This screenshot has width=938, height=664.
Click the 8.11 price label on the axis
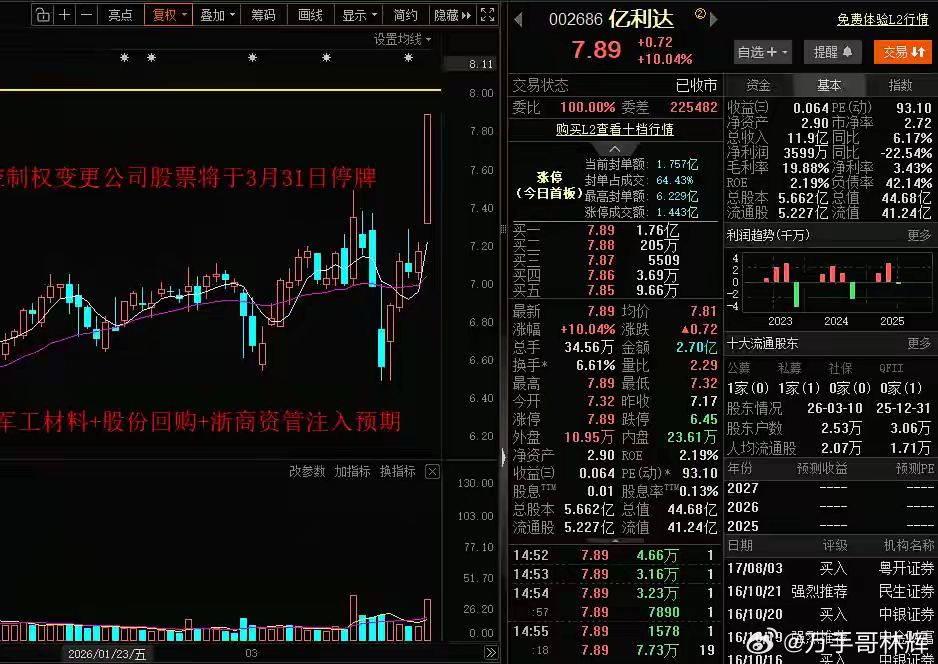[481, 64]
